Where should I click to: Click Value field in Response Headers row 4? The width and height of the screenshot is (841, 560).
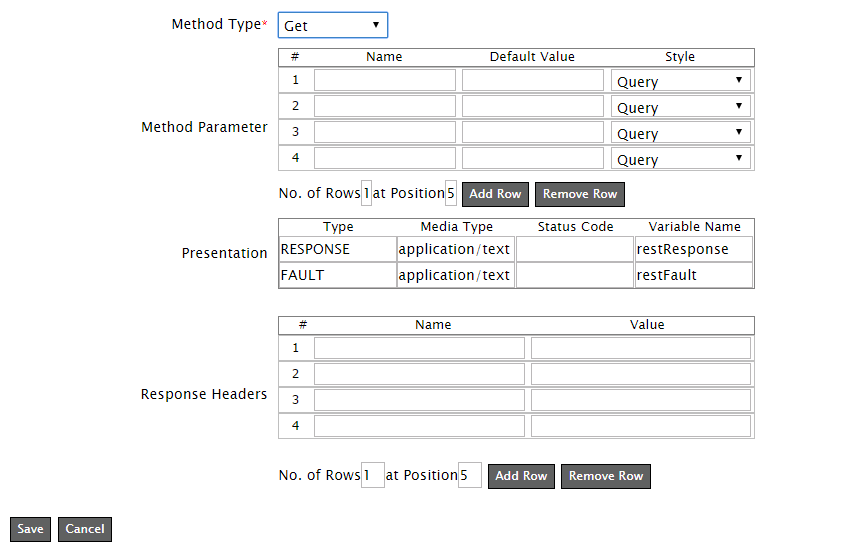click(641, 426)
